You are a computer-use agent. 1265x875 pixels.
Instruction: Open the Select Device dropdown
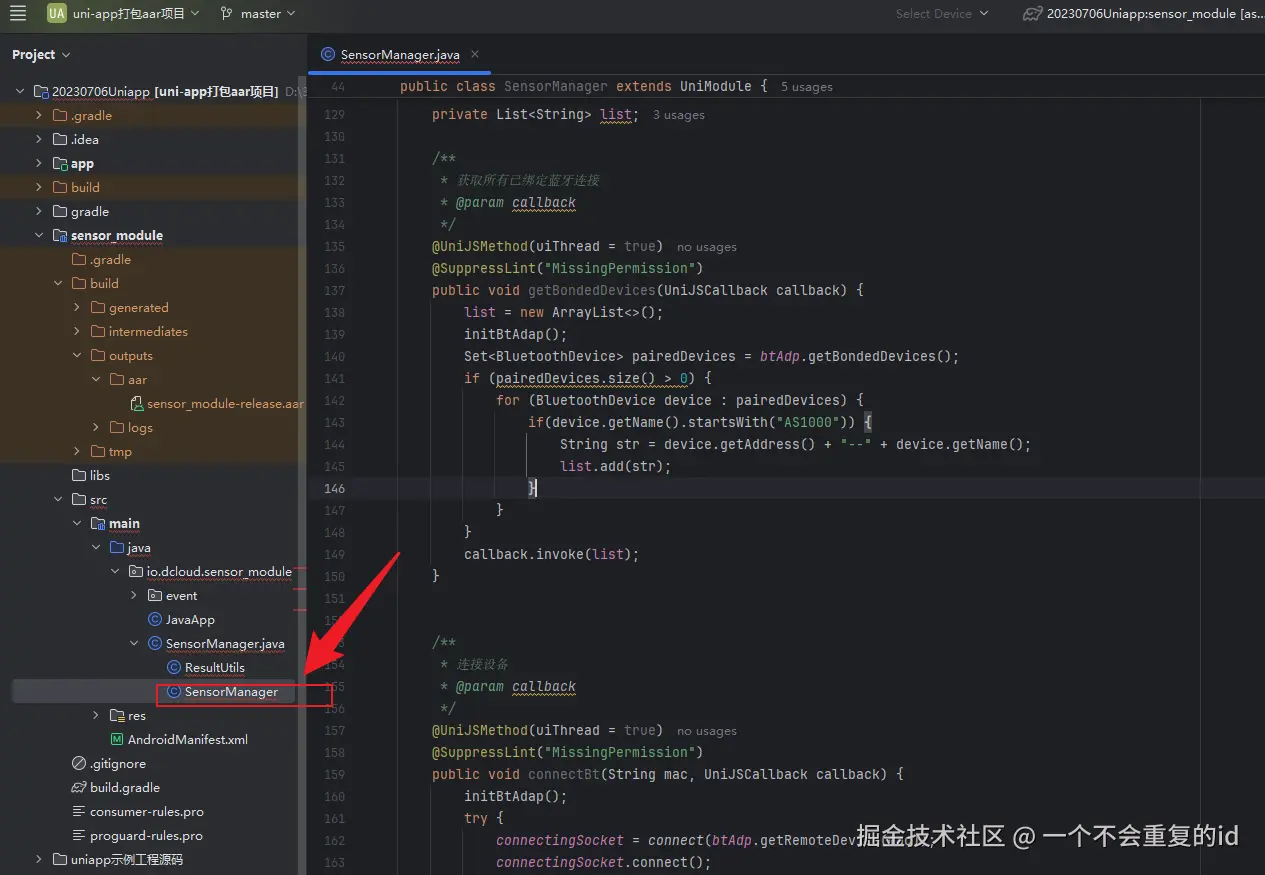pos(941,13)
